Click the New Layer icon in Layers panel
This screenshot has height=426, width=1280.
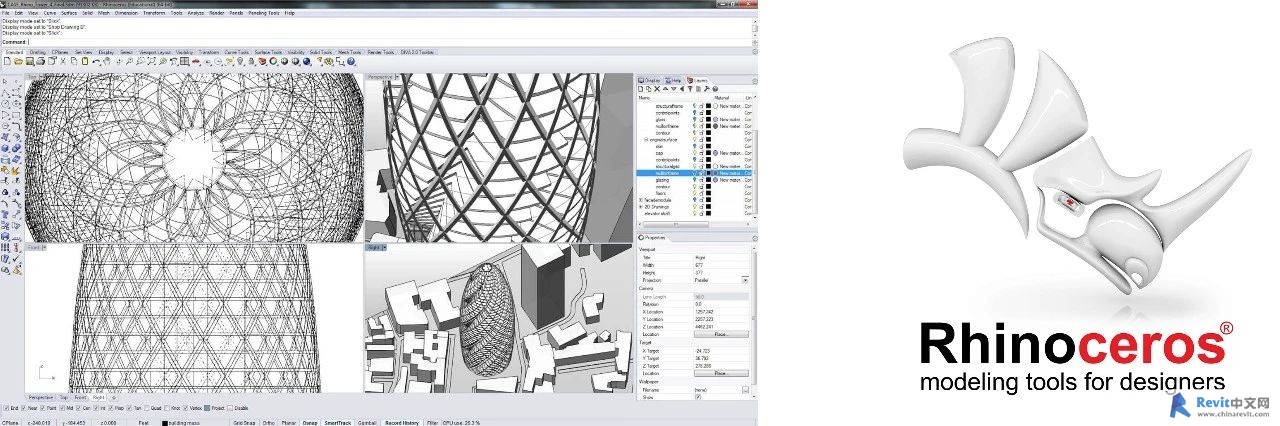[x=640, y=88]
